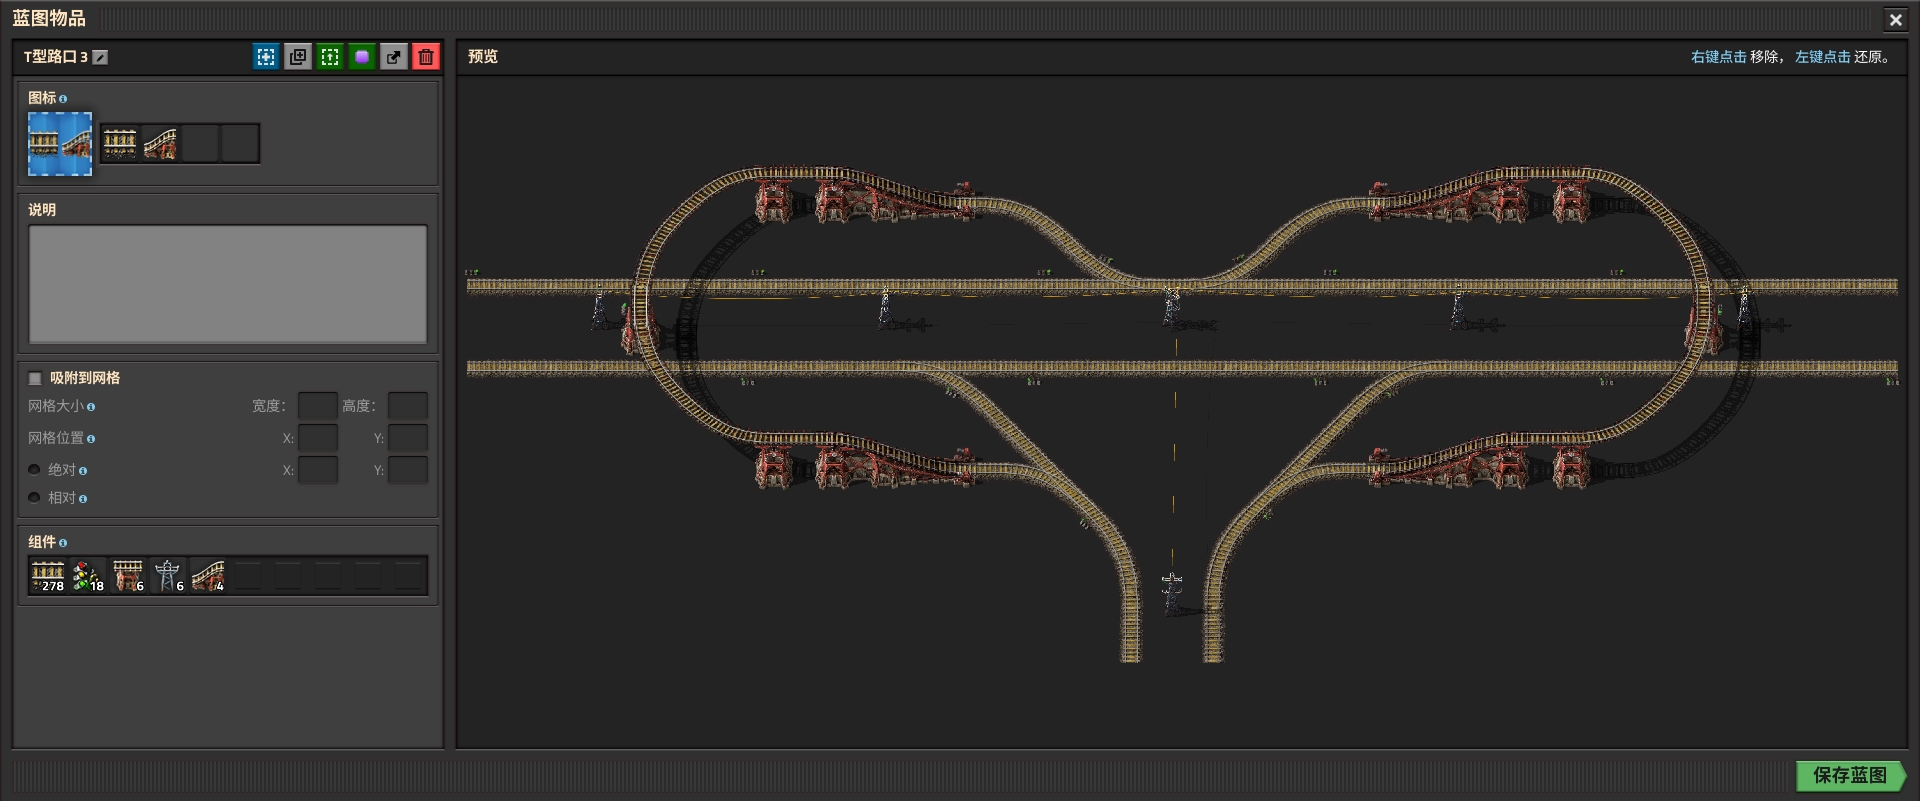Click the 右键点击 hint text
The width and height of the screenshot is (1920, 801).
tap(1719, 57)
